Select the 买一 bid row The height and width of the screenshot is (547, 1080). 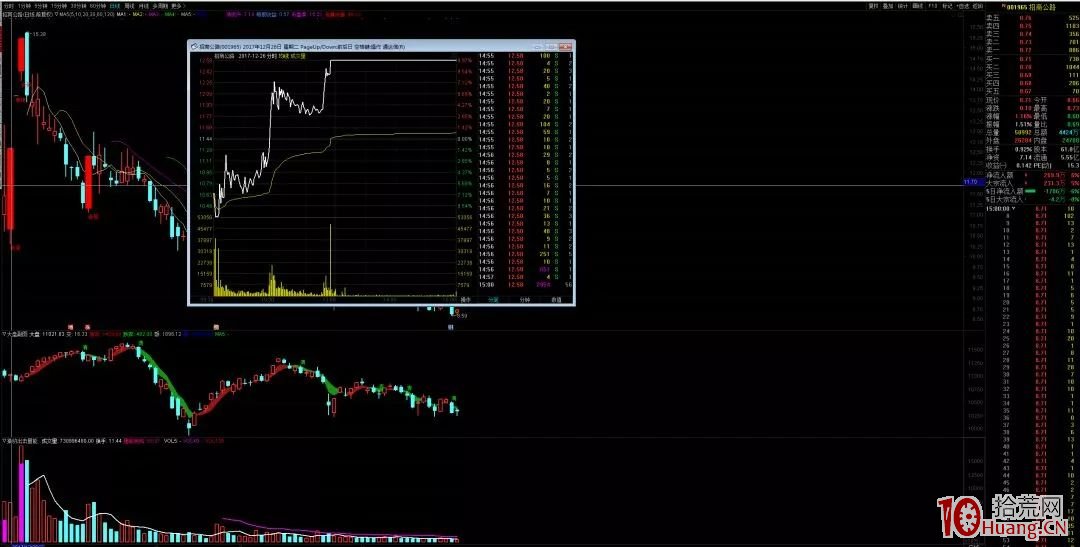click(1030, 59)
